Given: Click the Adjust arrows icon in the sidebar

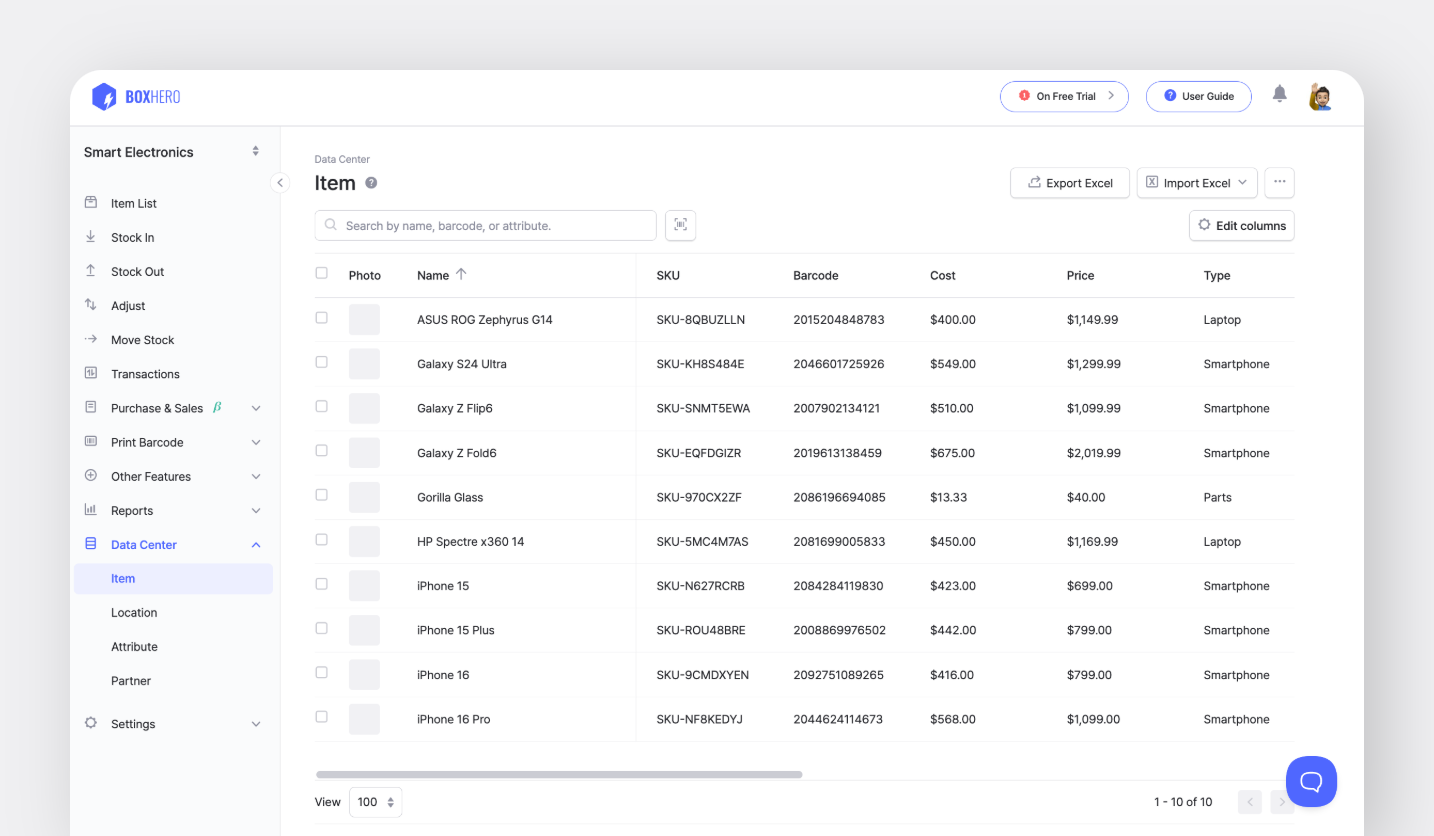Looking at the screenshot, I should tap(91, 305).
